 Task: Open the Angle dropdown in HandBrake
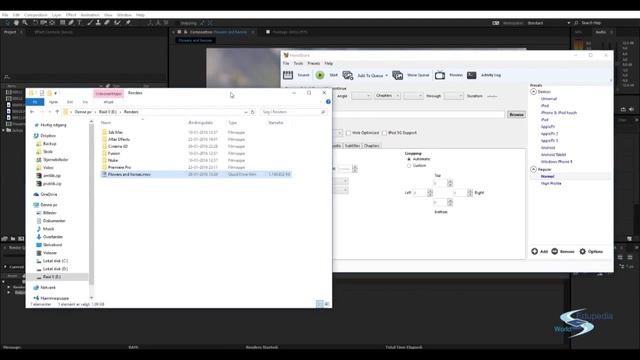[x=361, y=96]
